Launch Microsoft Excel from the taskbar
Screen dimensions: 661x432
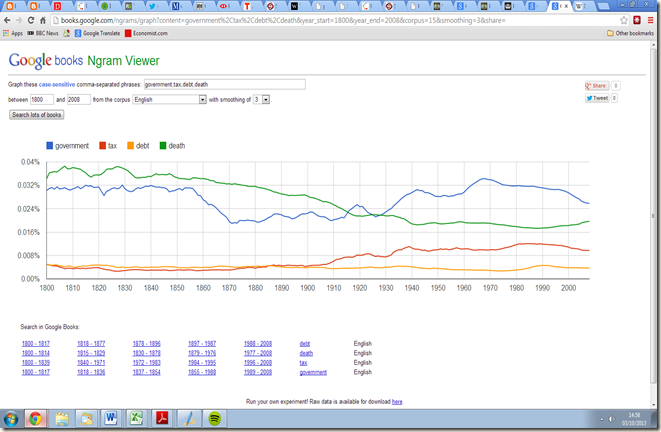coord(136,419)
